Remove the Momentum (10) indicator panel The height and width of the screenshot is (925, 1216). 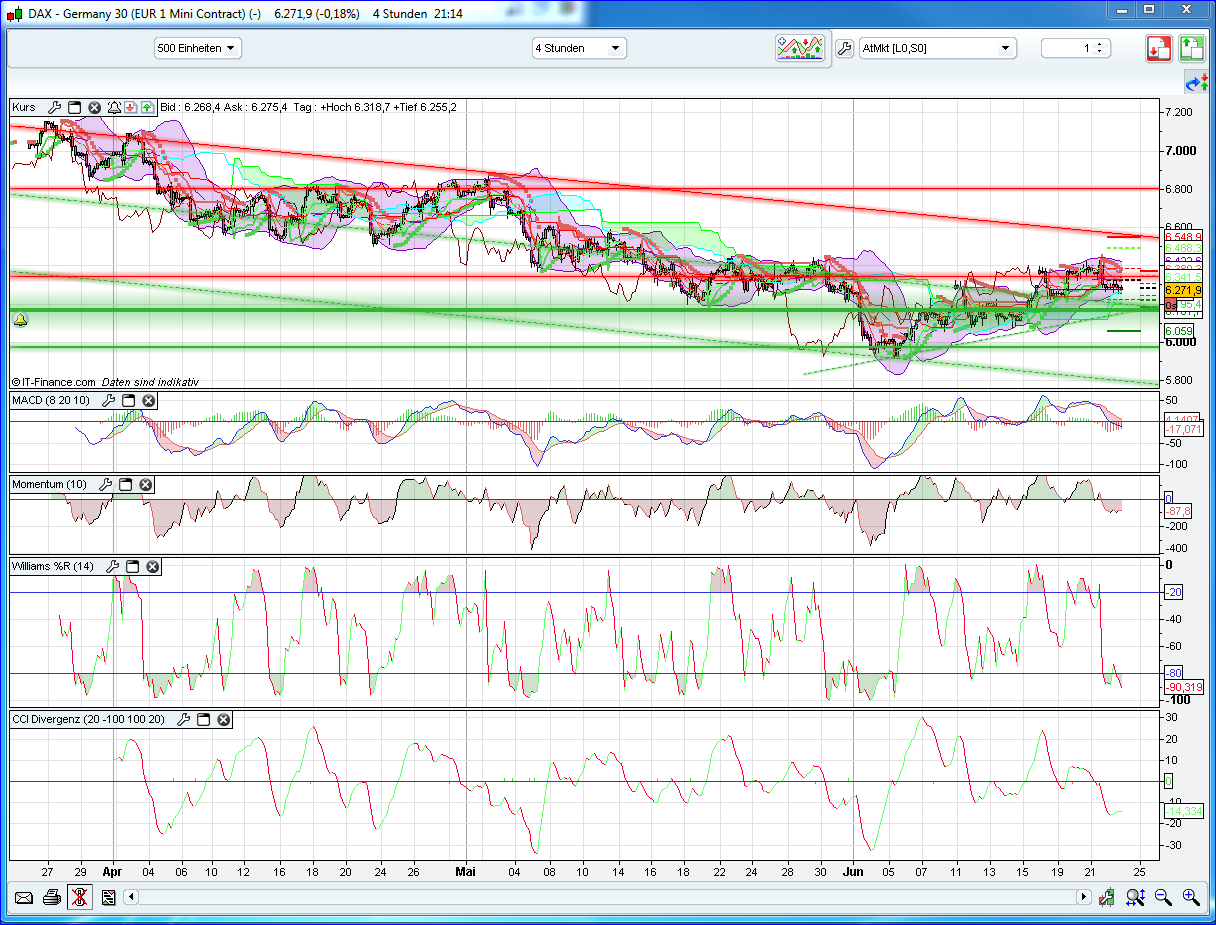146,485
